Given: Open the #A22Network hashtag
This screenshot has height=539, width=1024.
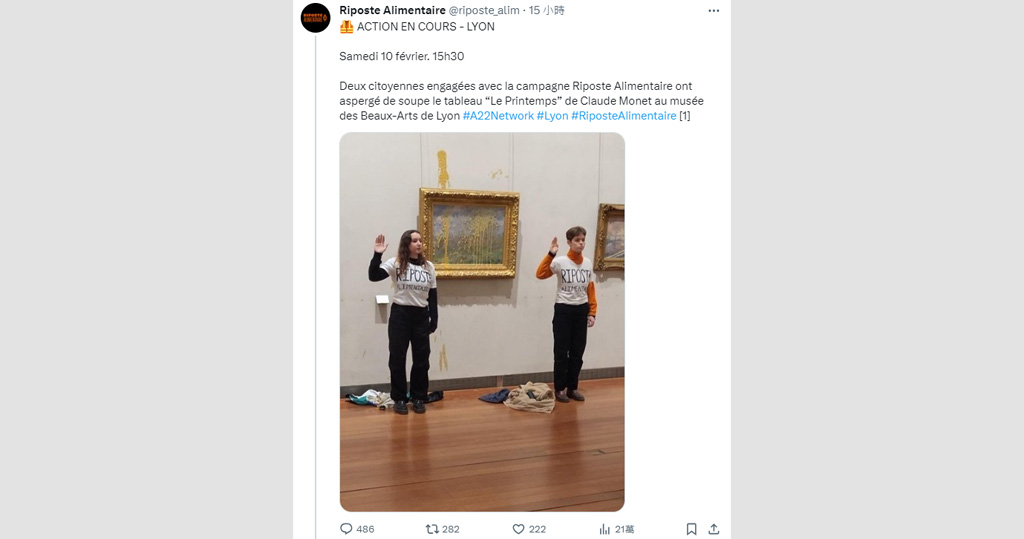Looking at the screenshot, I should point(498,116).
